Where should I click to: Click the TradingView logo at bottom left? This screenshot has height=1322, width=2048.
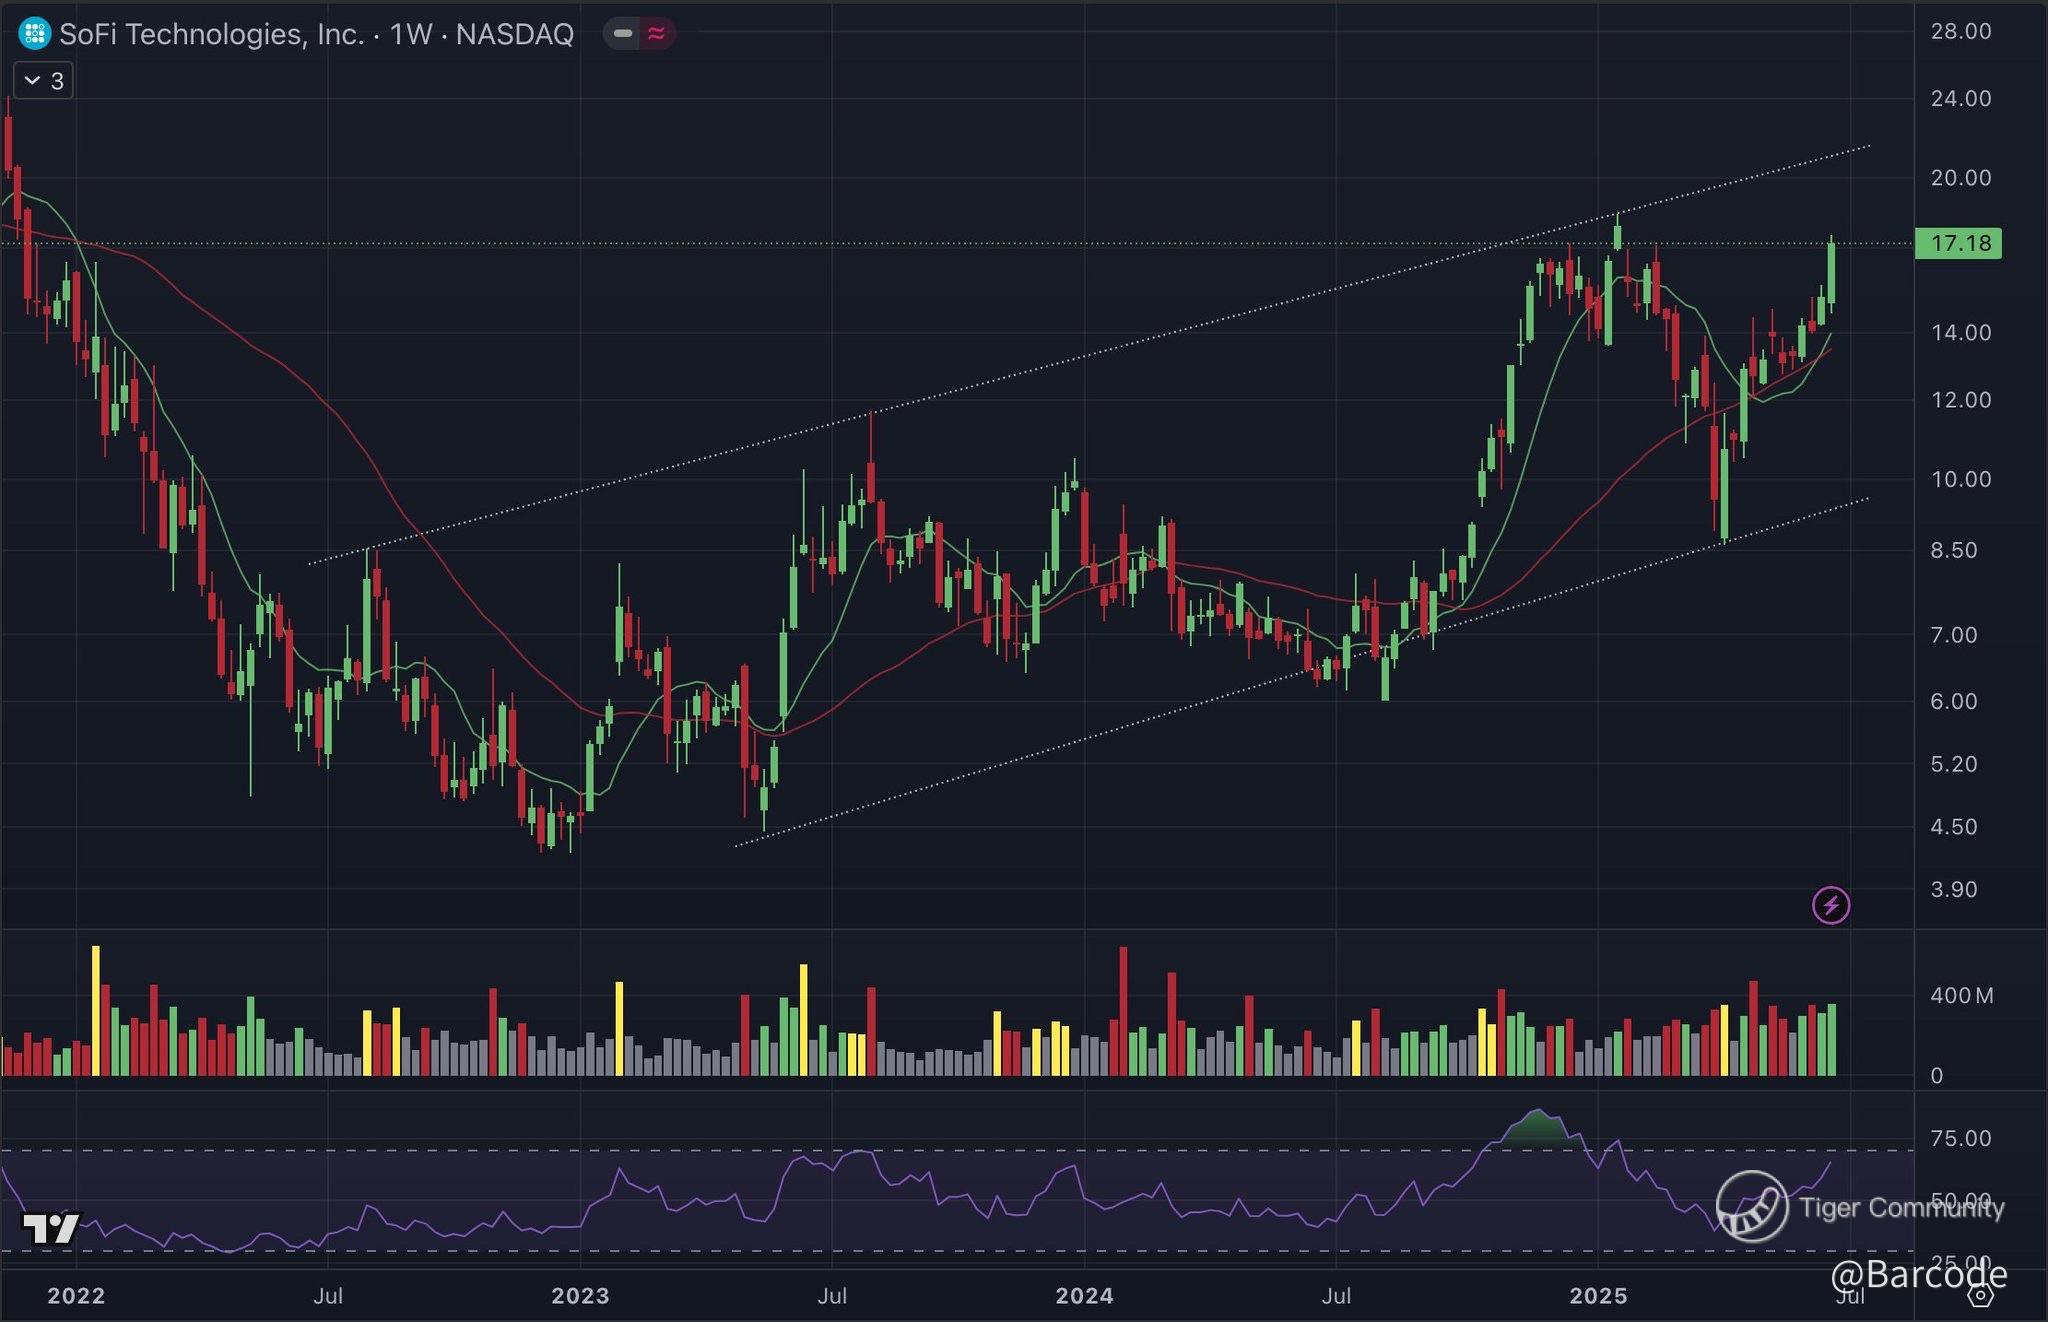point(50,1227)
